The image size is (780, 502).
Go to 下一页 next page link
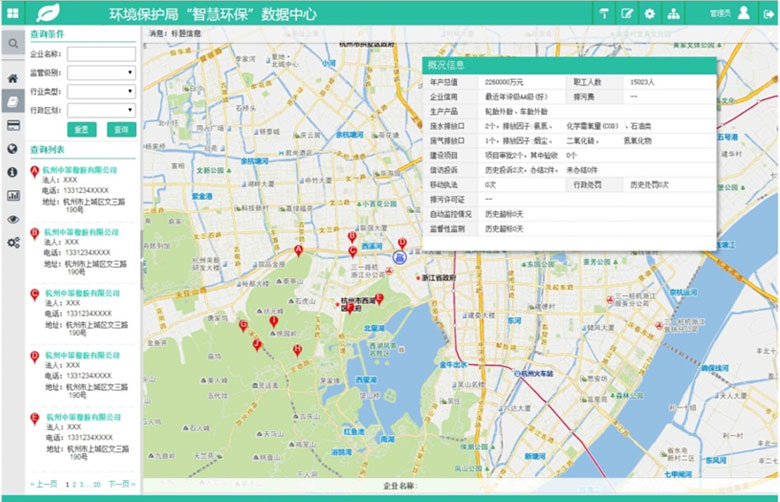pos(121,484)
